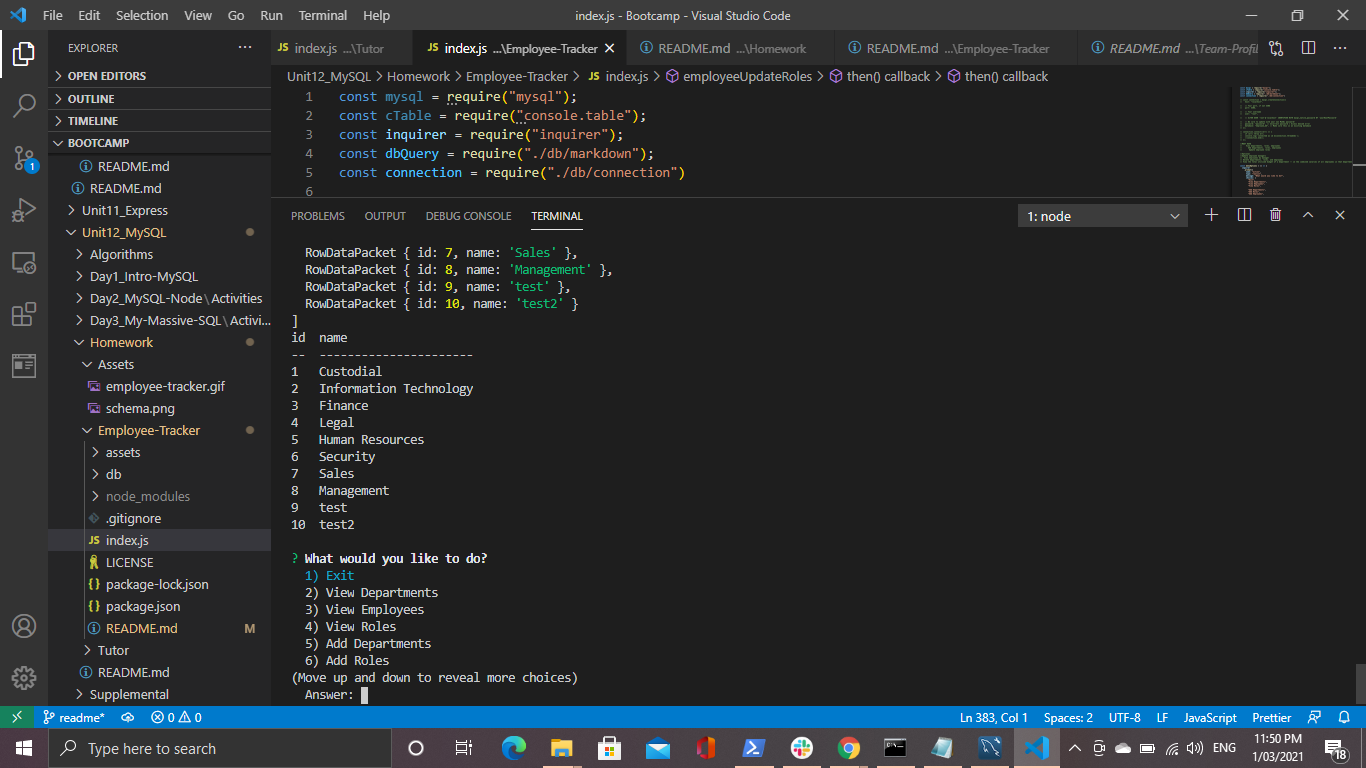Open the Source Control view

[x=24, y=157]
